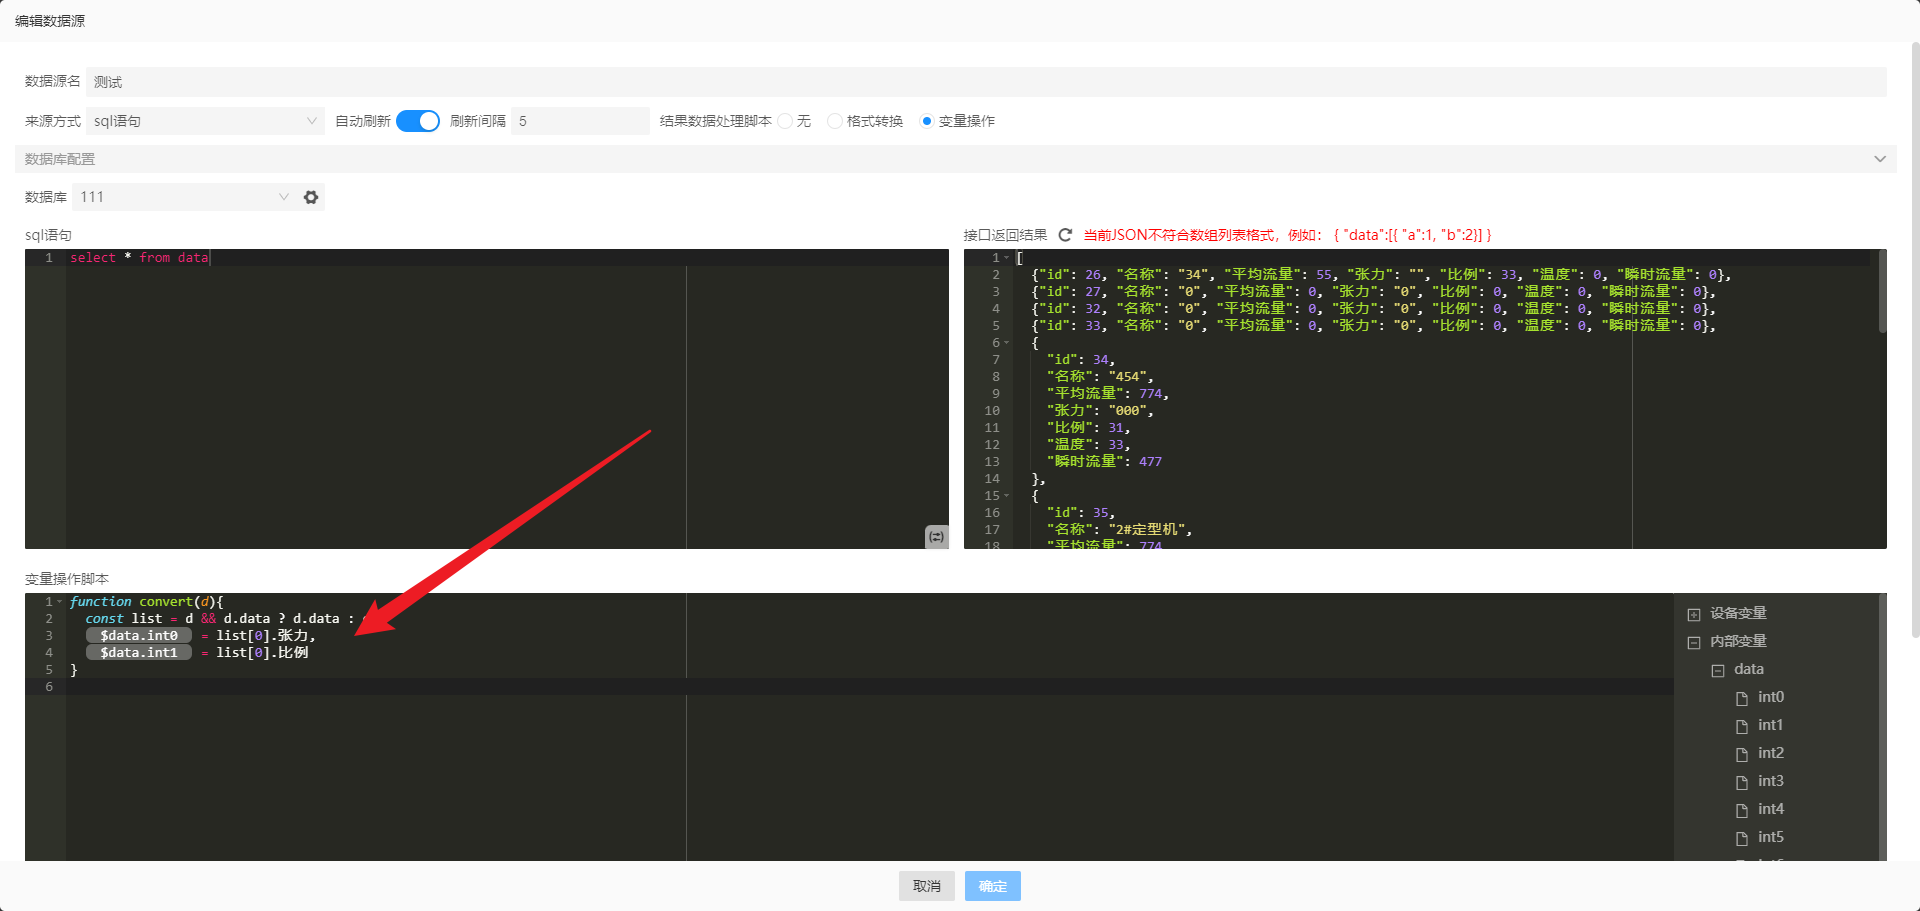Click the 设备变量 tree label
Screen dimensions: 1920x911
point(1738,613)
